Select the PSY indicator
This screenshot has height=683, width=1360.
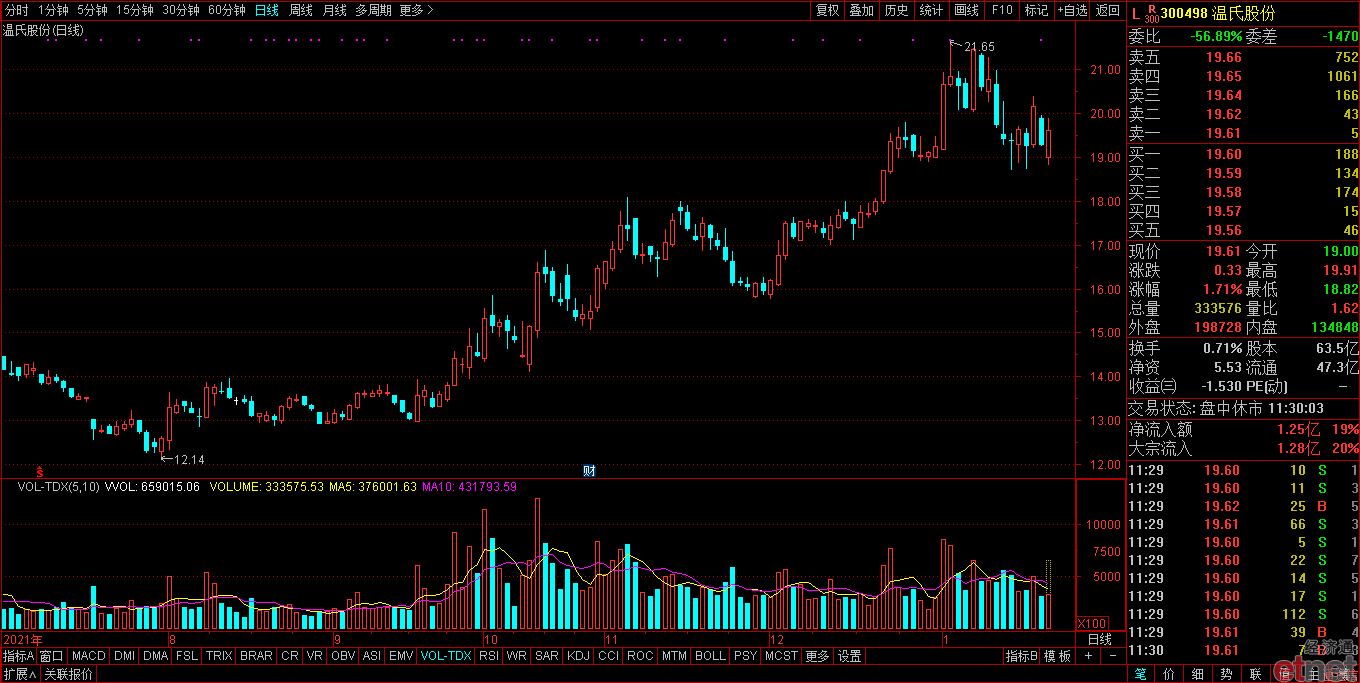745,656
